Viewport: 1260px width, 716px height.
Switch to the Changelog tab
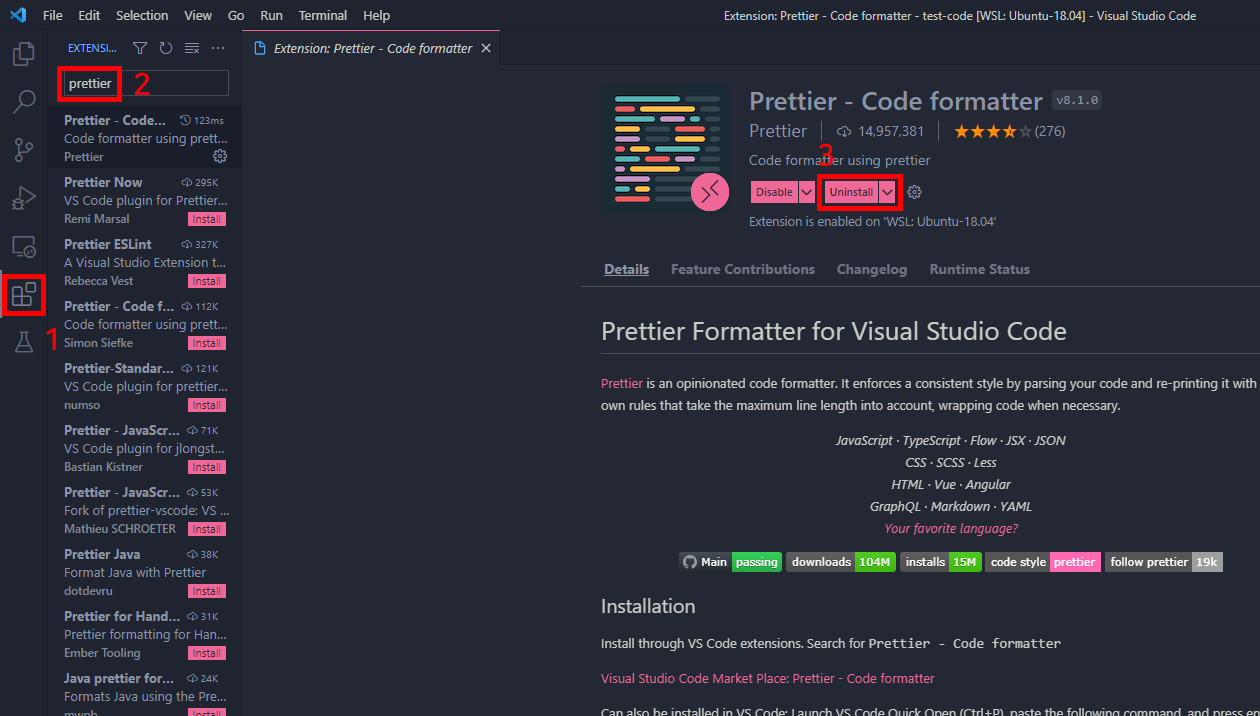(872, 269)
